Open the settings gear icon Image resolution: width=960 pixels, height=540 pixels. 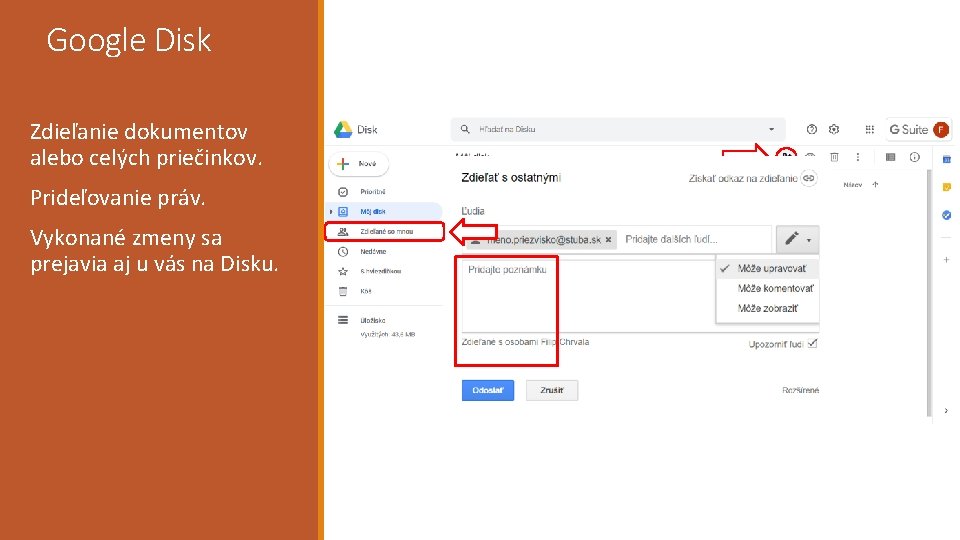[834, 129]
